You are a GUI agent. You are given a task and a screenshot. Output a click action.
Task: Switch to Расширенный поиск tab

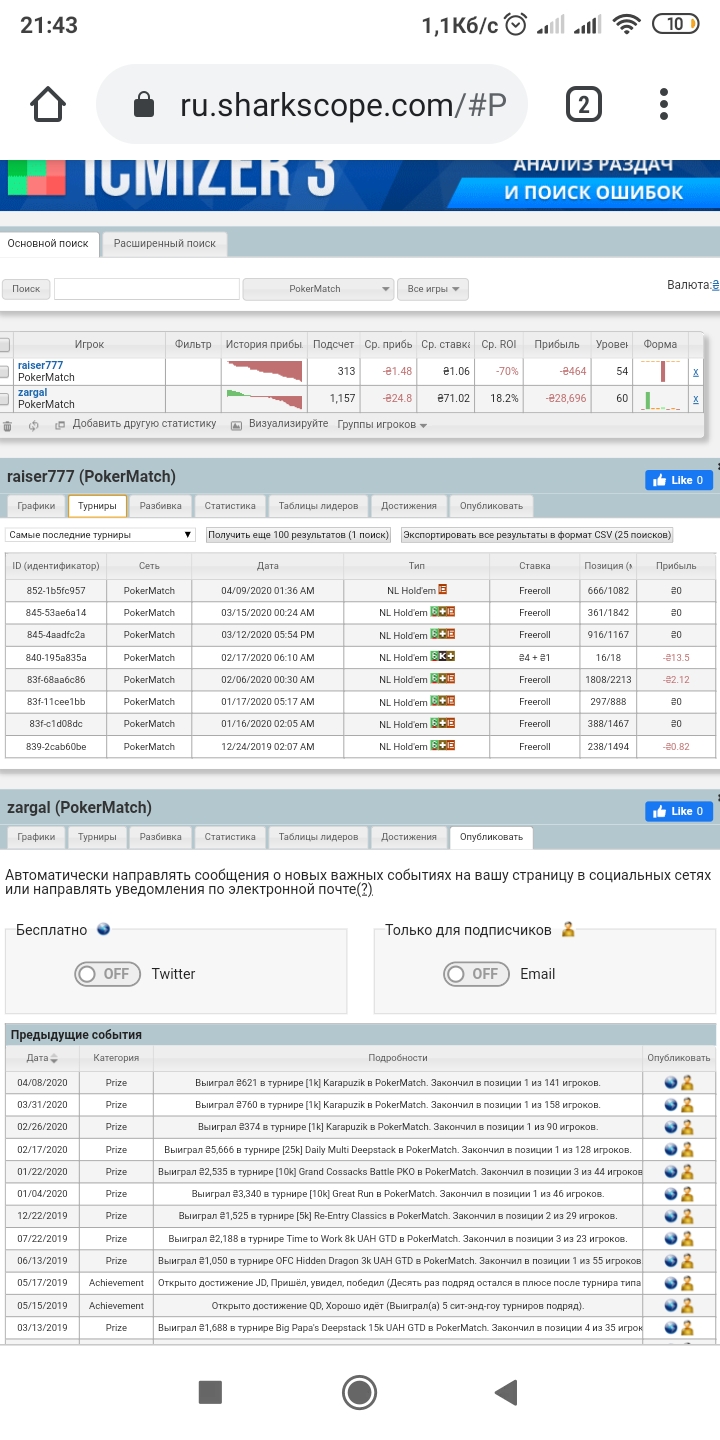pos(165,243)
